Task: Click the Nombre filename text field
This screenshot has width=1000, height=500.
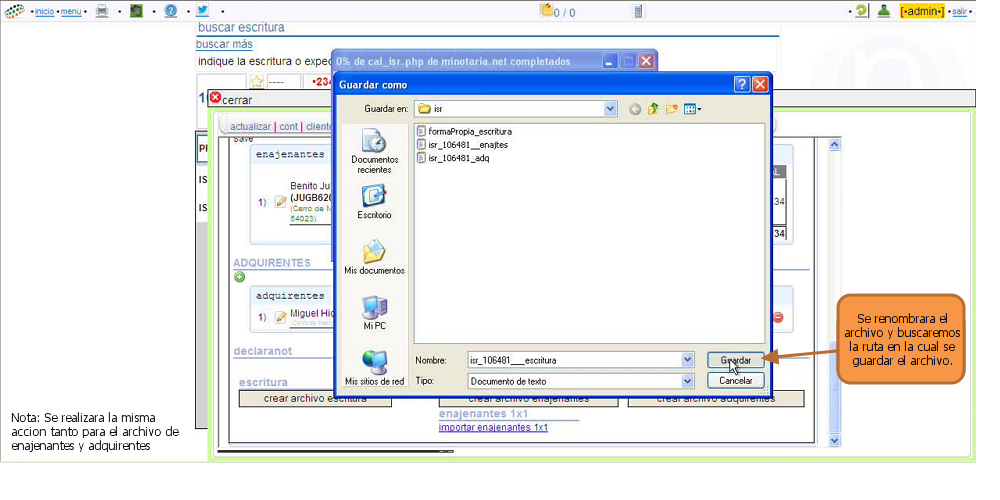Action: click(573, 360)
